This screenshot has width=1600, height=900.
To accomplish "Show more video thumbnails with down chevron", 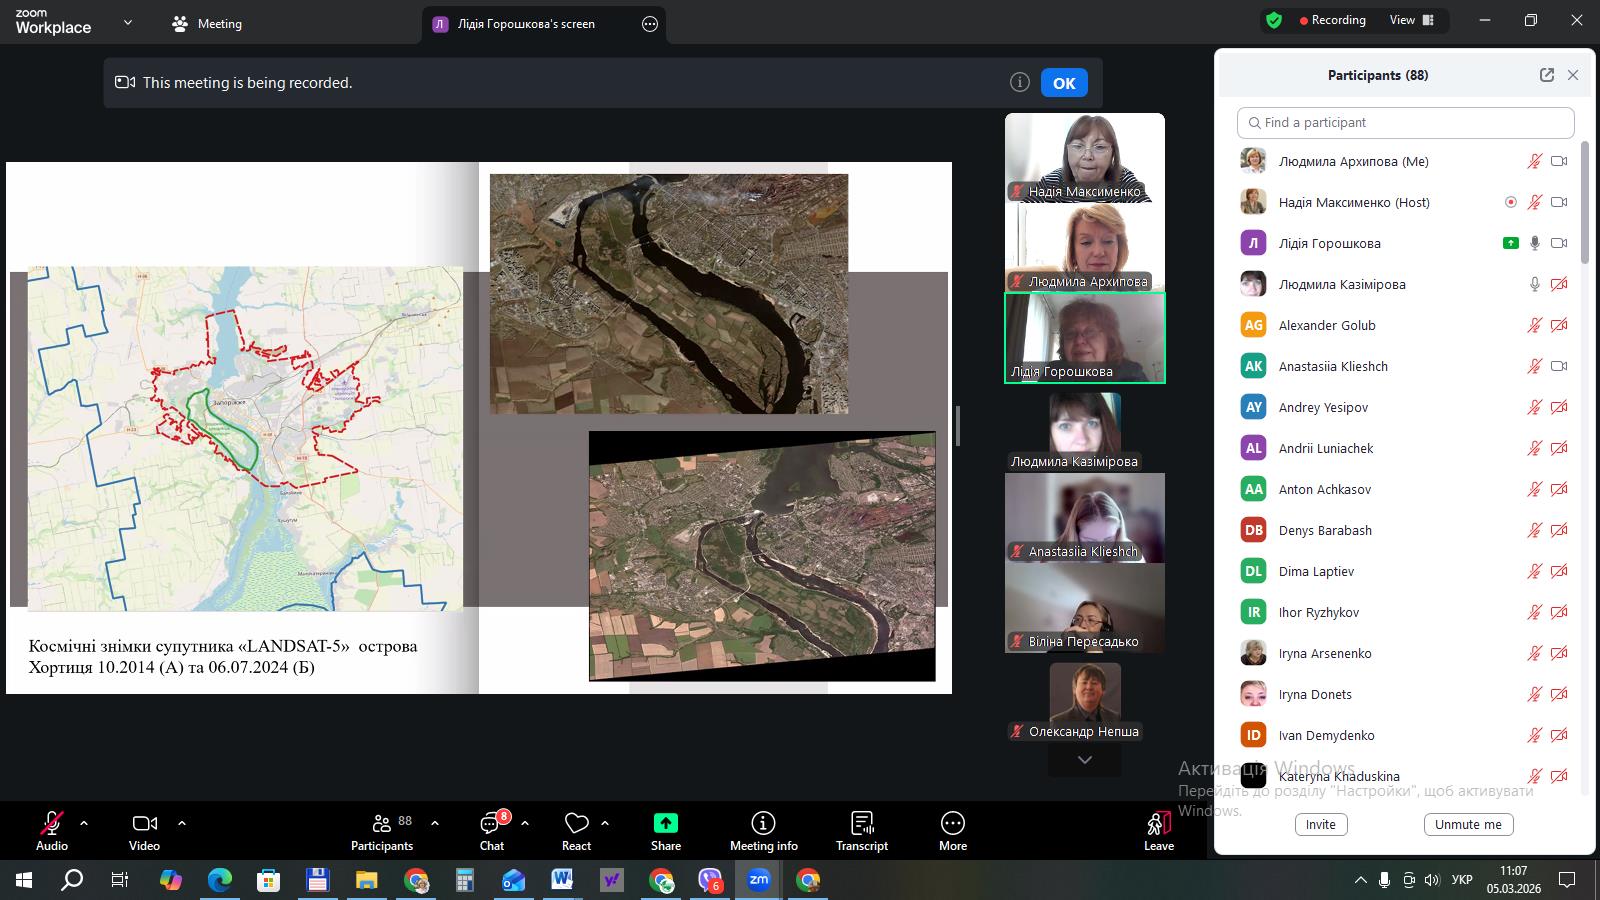I will point(1084,760).
